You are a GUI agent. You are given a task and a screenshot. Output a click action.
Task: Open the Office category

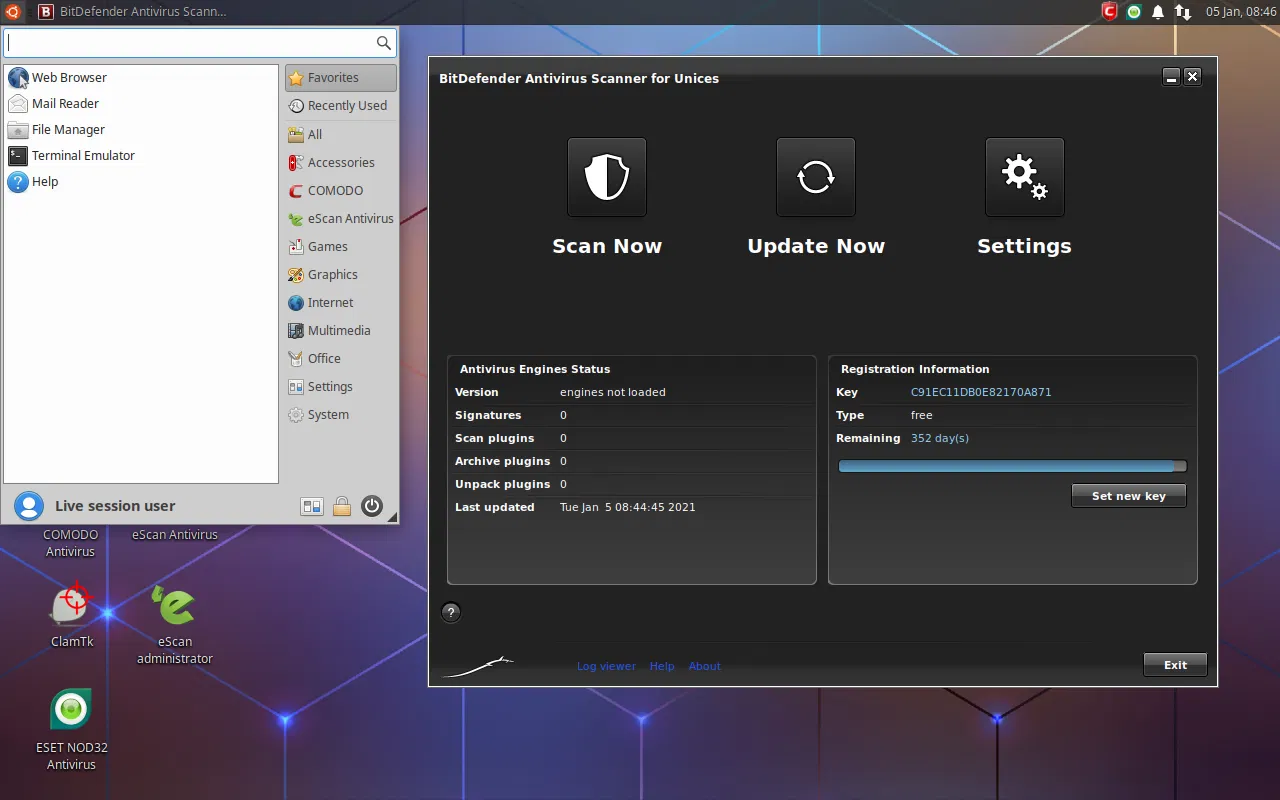click(x=341, y=358)
